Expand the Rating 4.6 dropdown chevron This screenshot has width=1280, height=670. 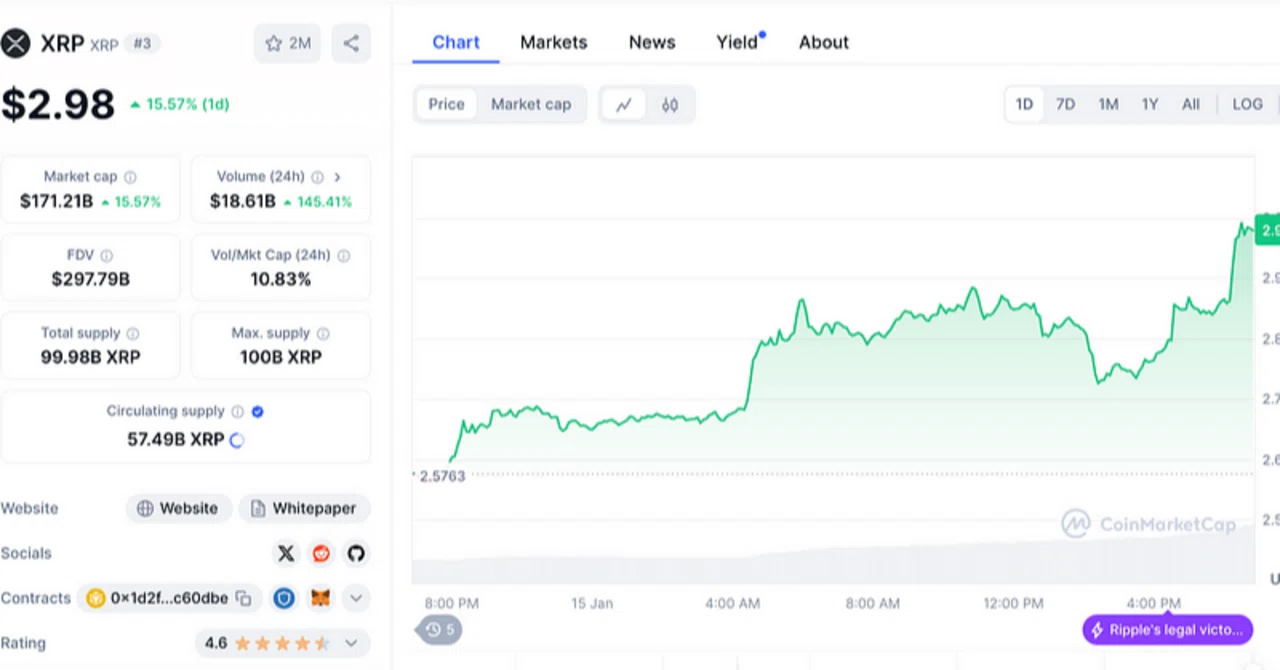coord(351,643)
